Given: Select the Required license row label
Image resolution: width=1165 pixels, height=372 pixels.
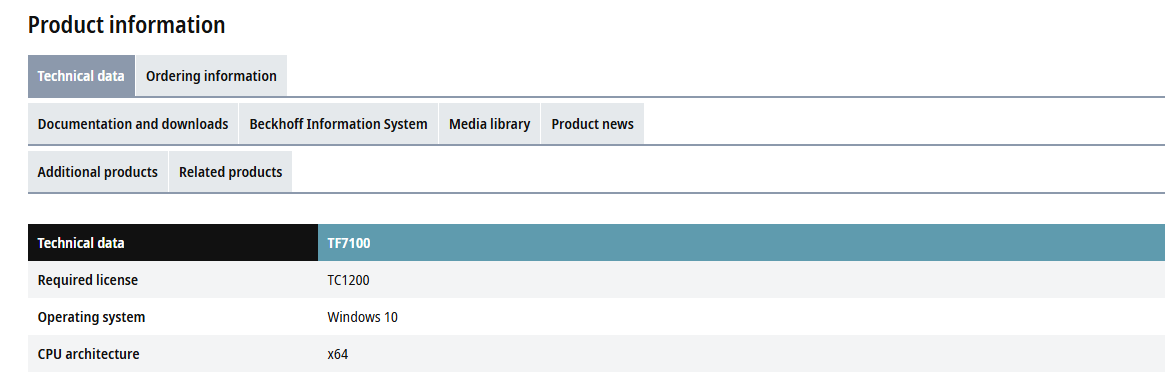Looking at the screenshot, I should coord(88,280).
